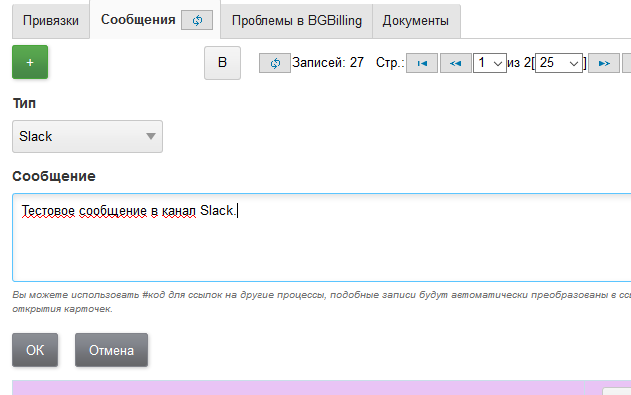Click the Сообщение field label
631x395 pixels.
tap(54, 176)
